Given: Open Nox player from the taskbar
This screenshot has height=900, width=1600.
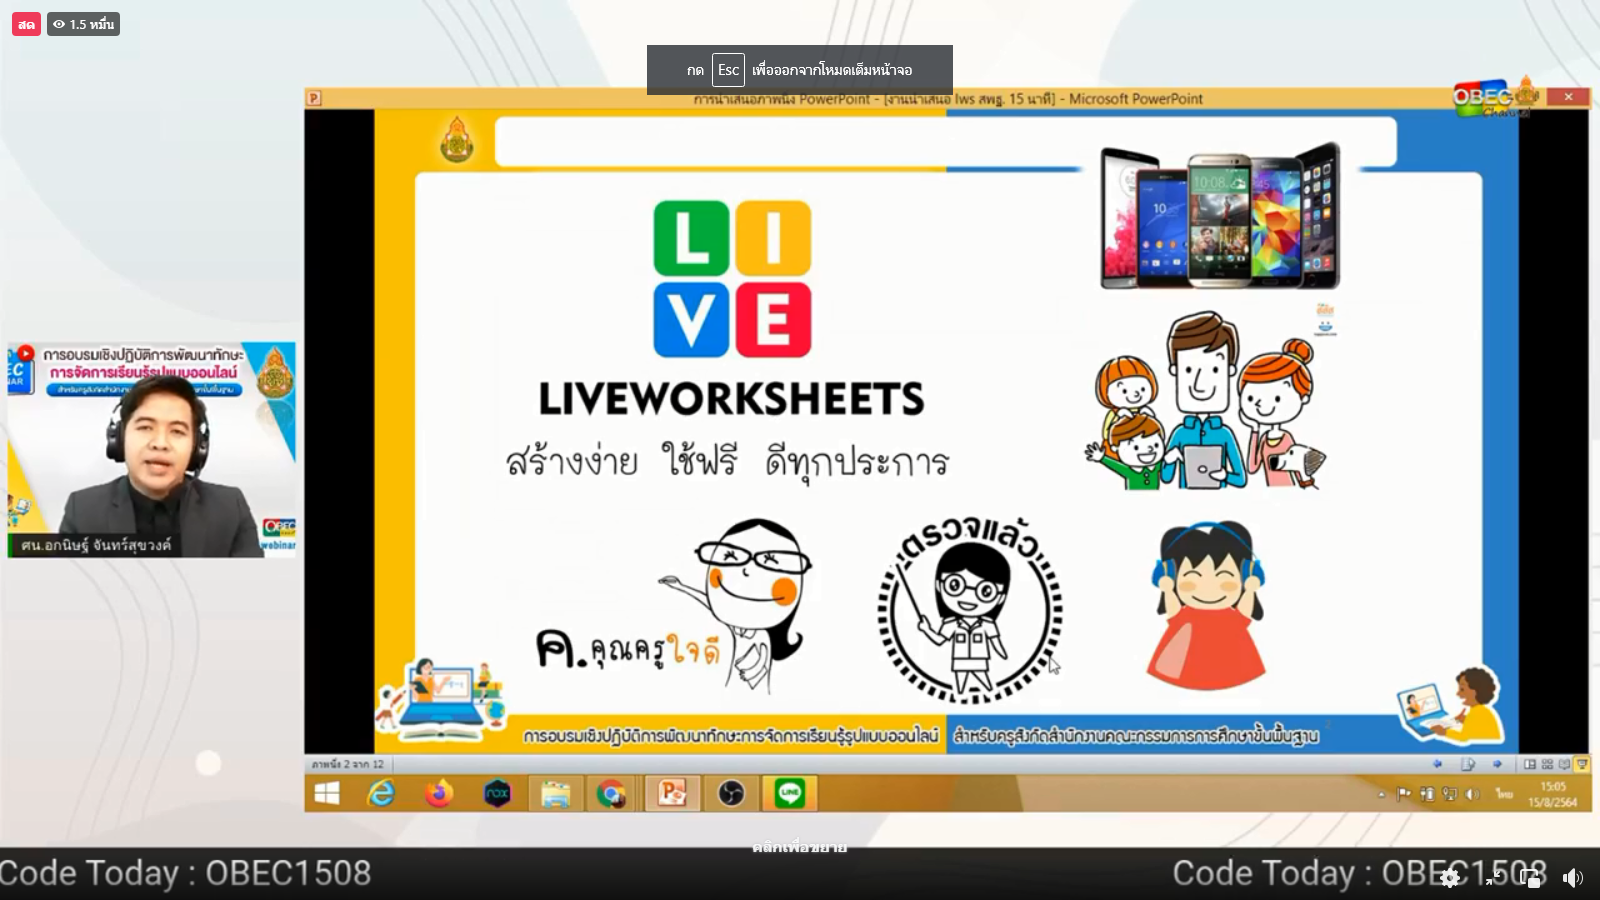Looking at the screenshot, I should pos(497,794).
